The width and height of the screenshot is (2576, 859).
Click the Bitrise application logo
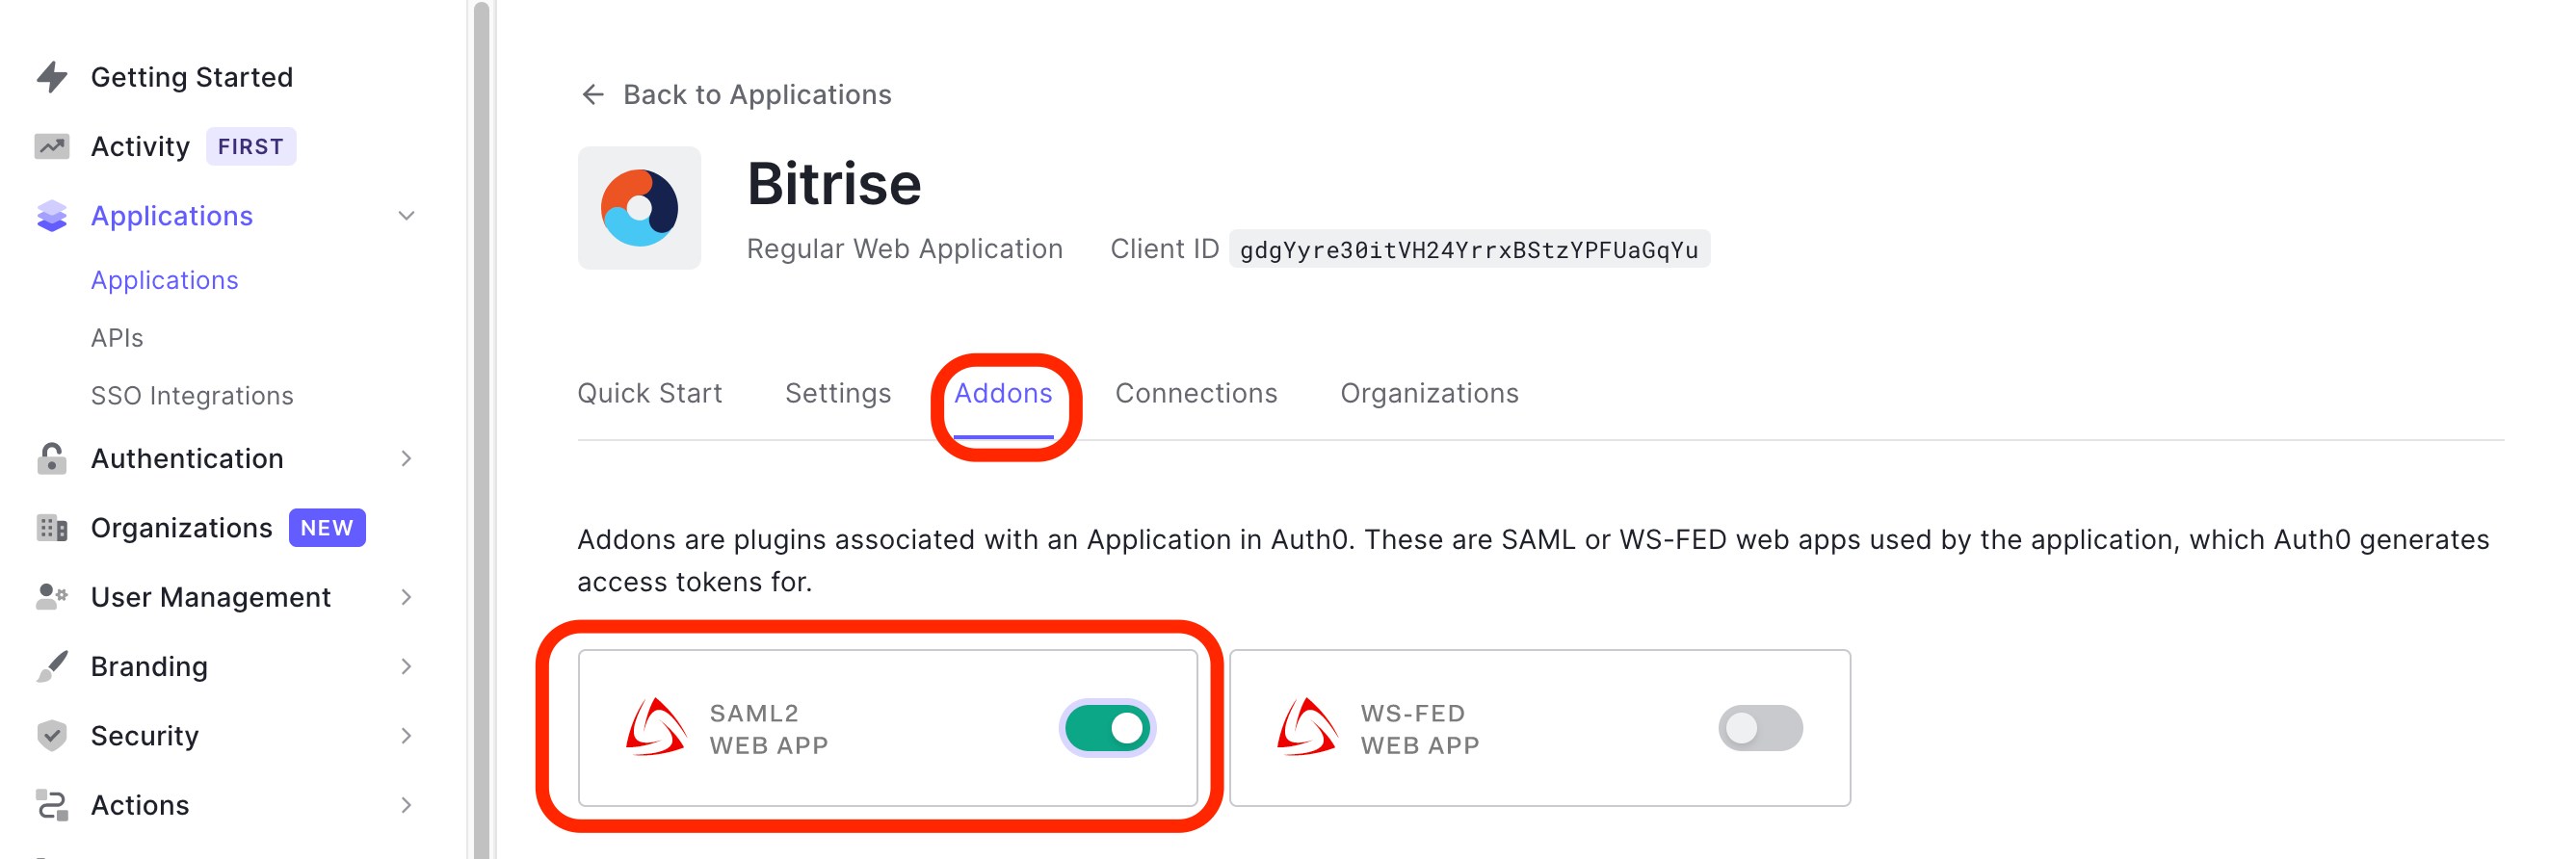pyautogui.click(x=639, y=208)
